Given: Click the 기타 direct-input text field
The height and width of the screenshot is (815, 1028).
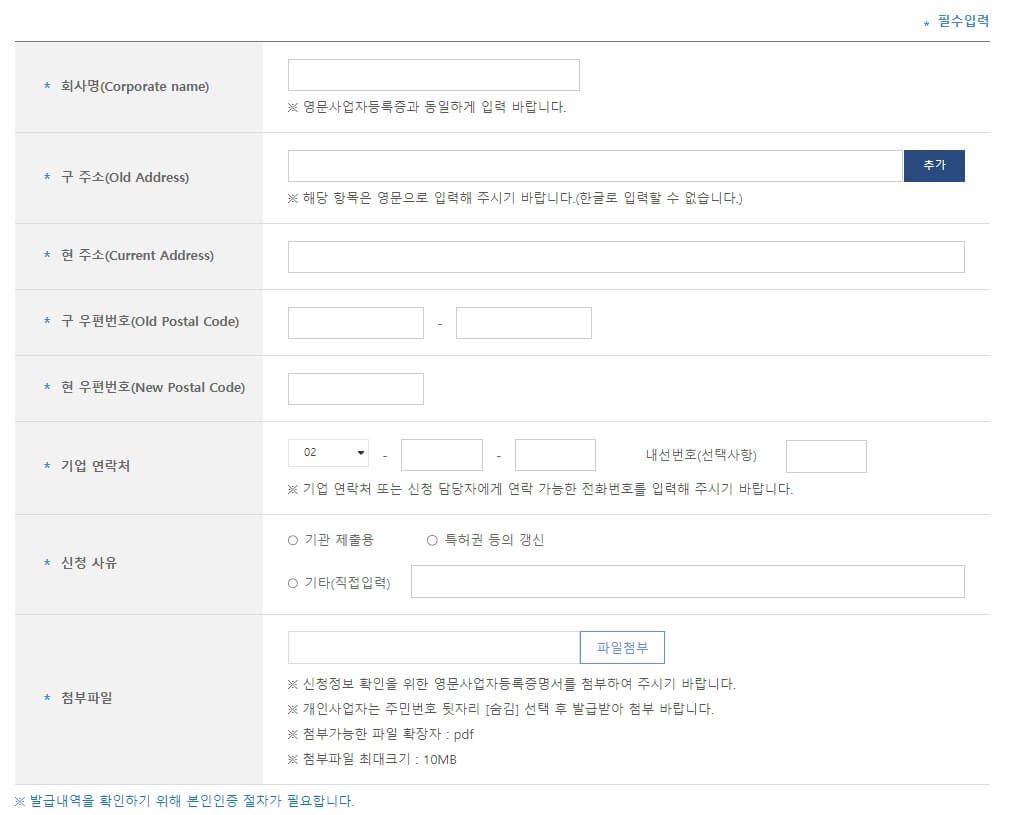Looking at the screenshot, I should click(x=688, y=581).
